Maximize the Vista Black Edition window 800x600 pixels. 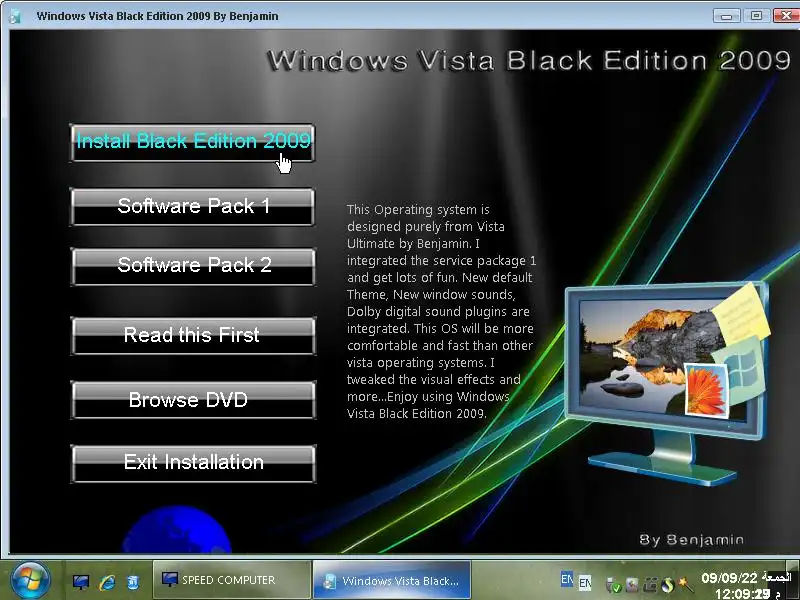click(756, 16)
